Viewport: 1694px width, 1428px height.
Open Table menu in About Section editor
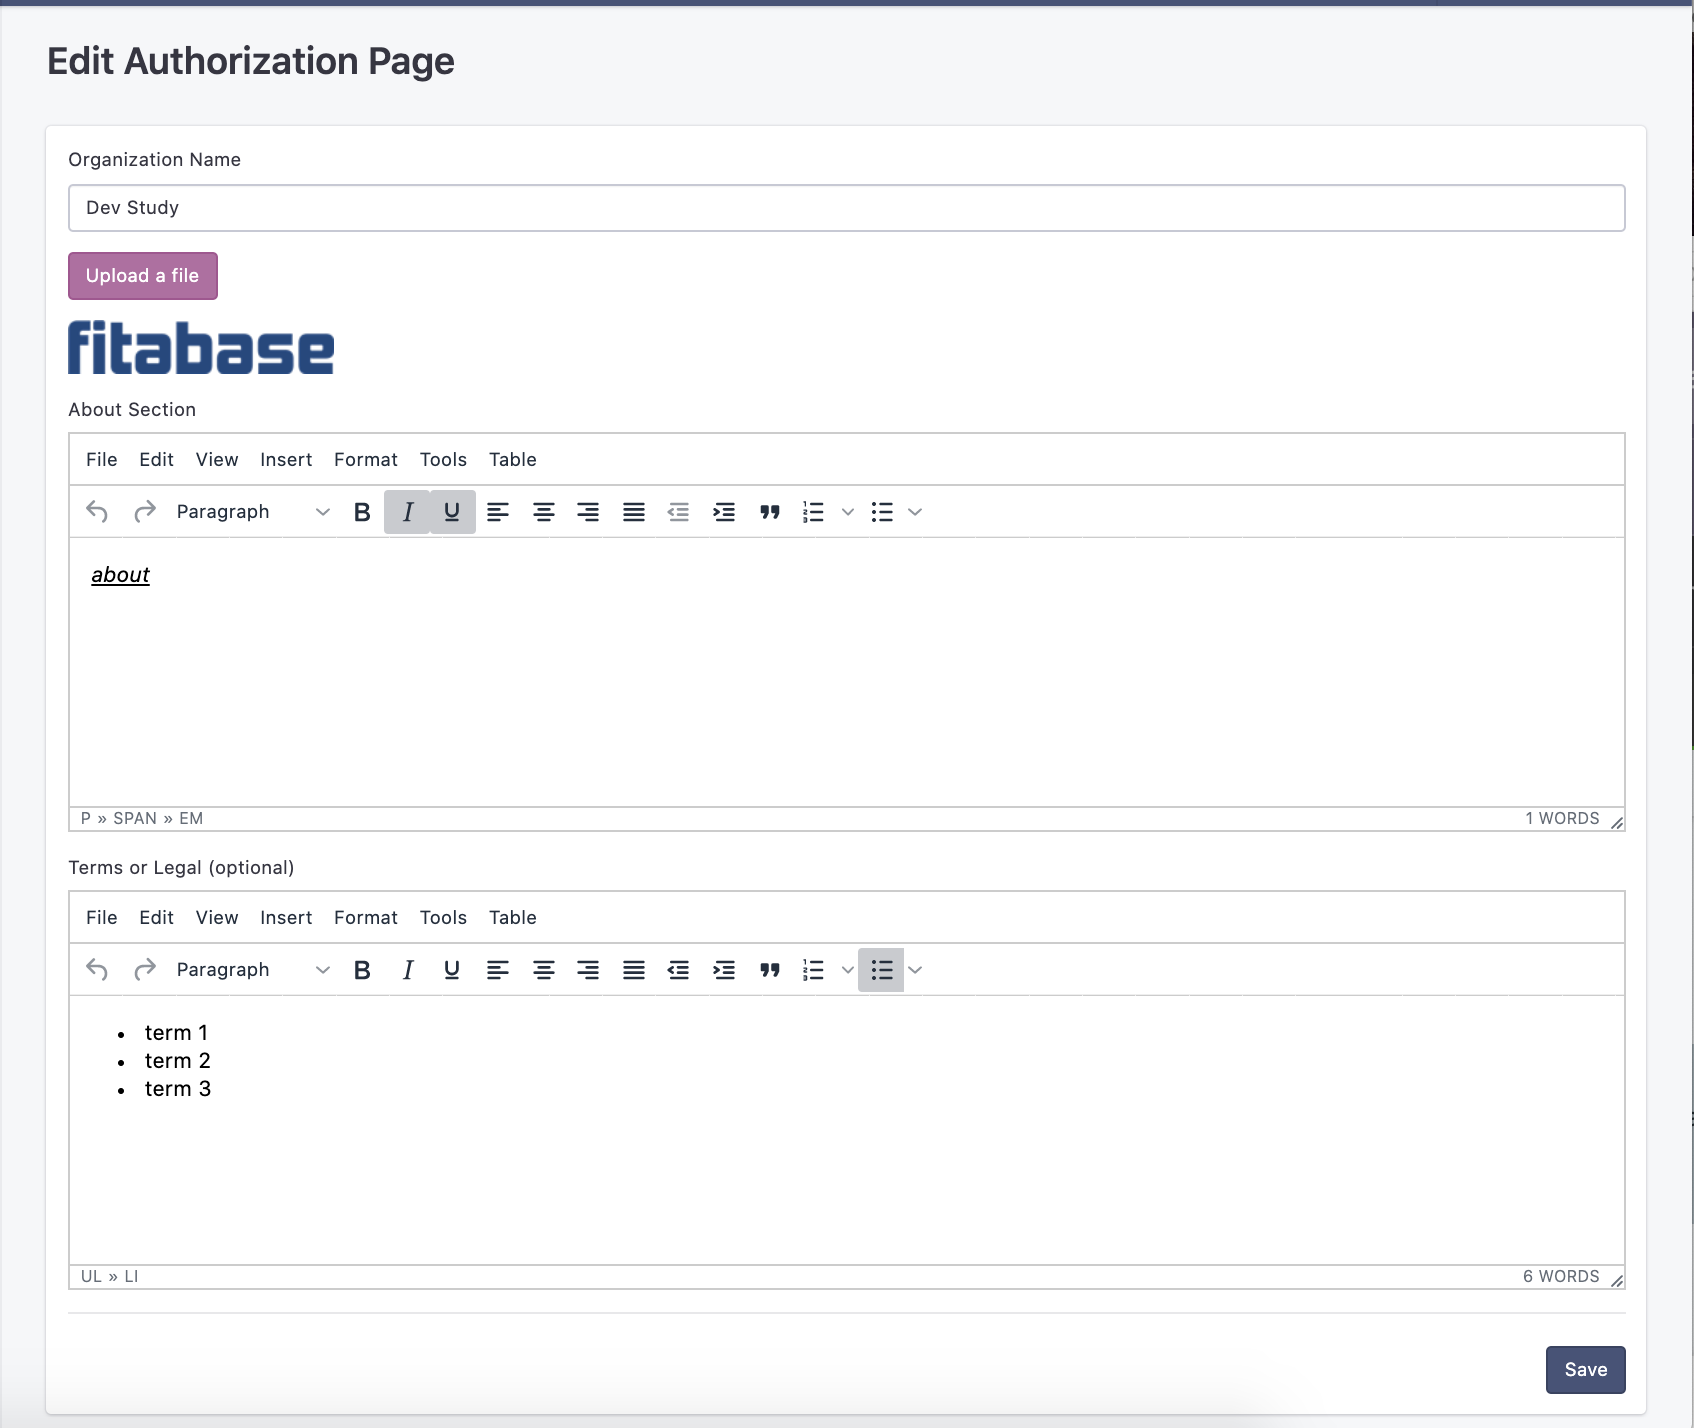513,460
